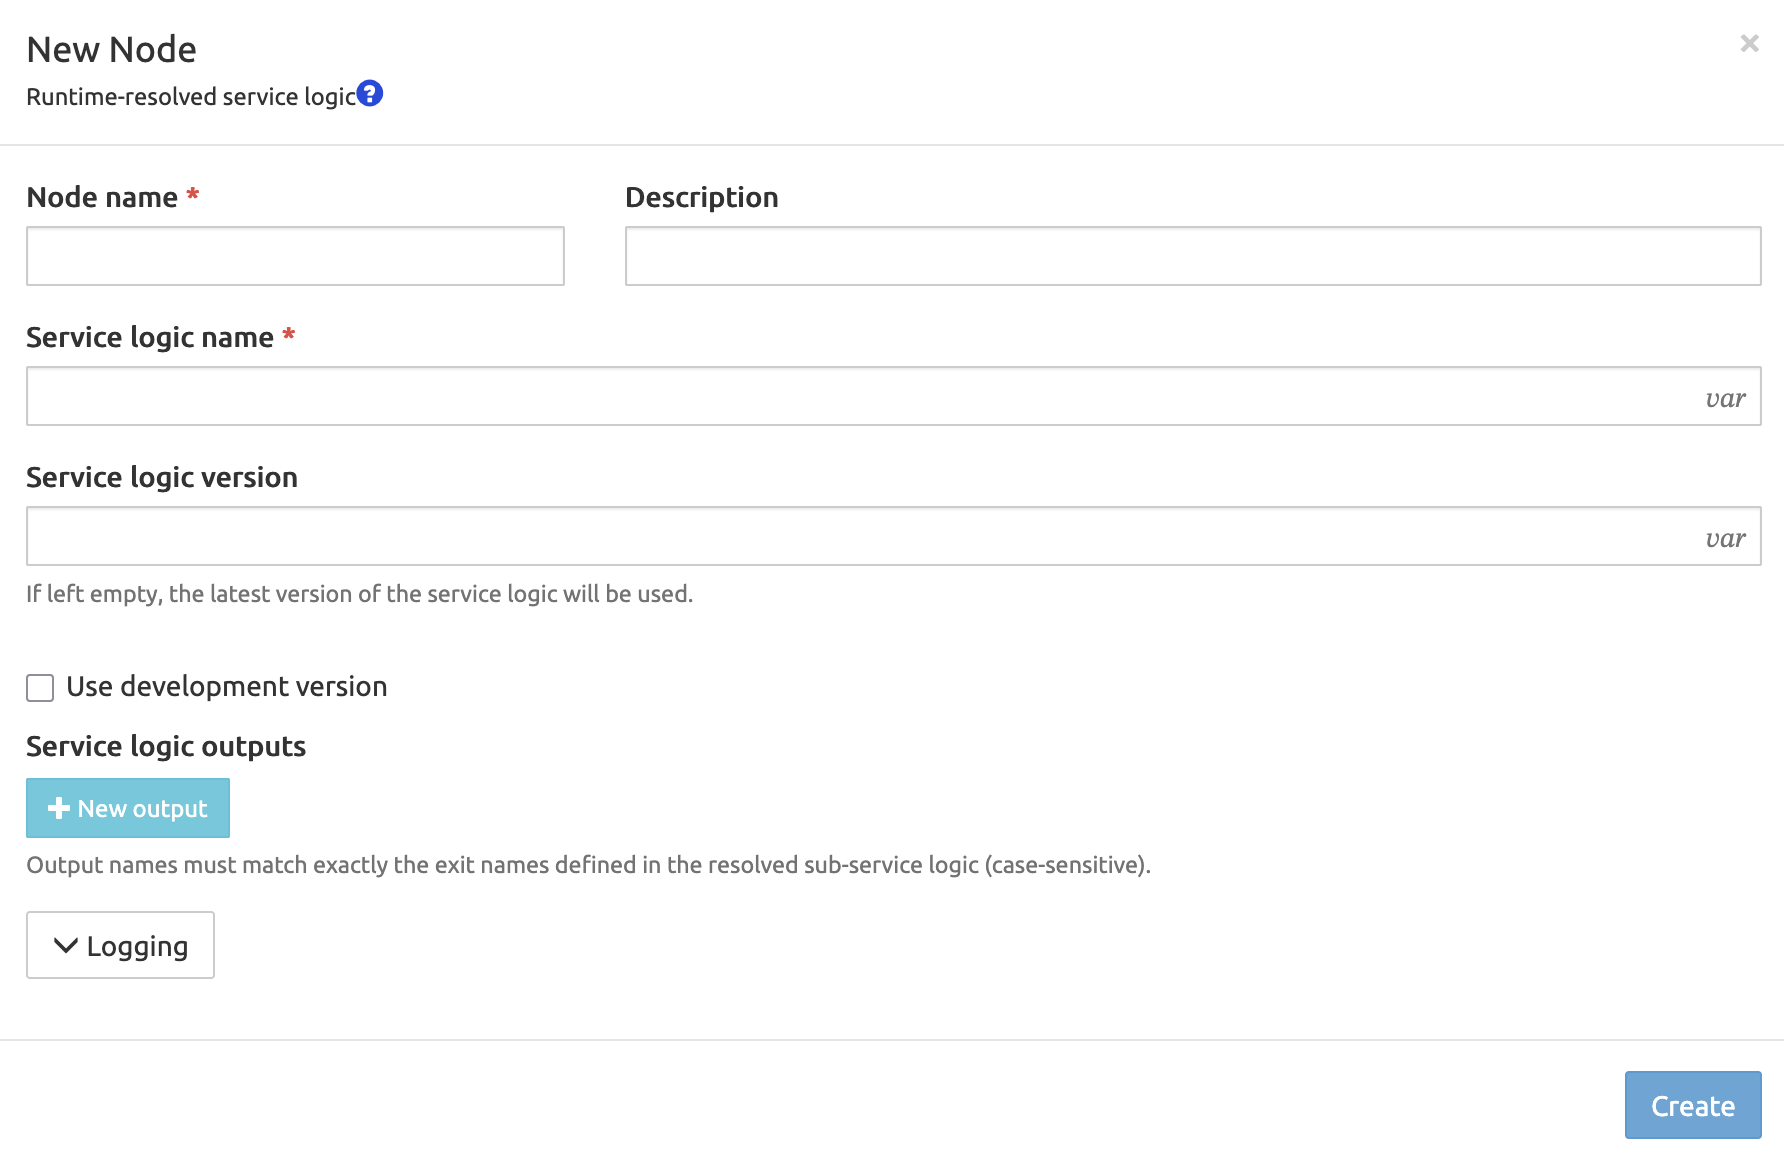1784x1168 pixels.
Task: Click the Description label
Action: [701, 197]
